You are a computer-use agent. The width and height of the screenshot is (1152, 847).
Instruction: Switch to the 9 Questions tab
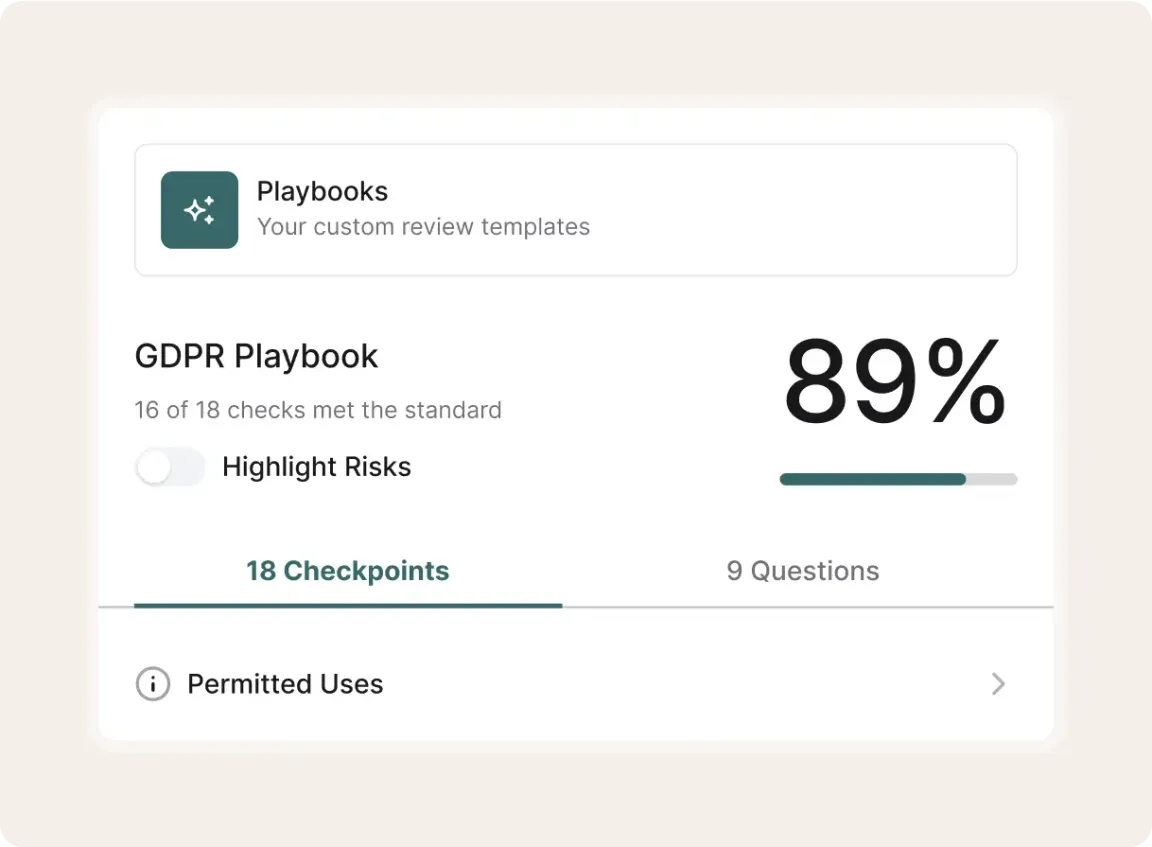[802, 570]
